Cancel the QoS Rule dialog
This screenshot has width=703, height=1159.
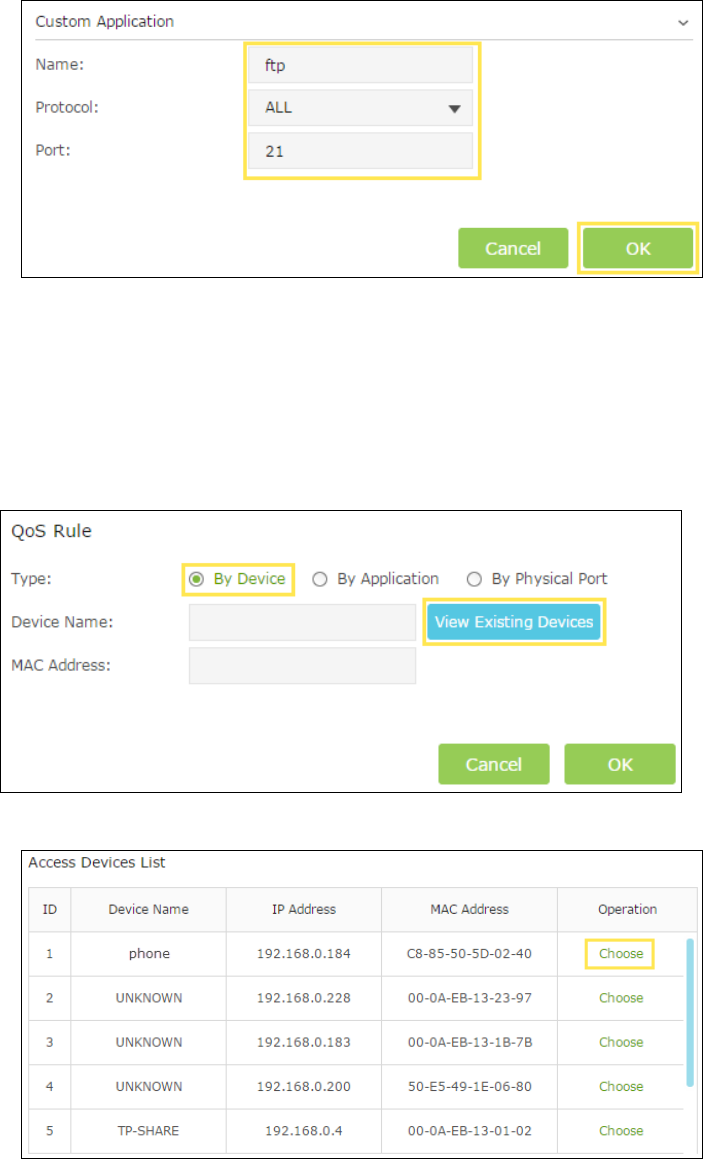tap(494, 764)
